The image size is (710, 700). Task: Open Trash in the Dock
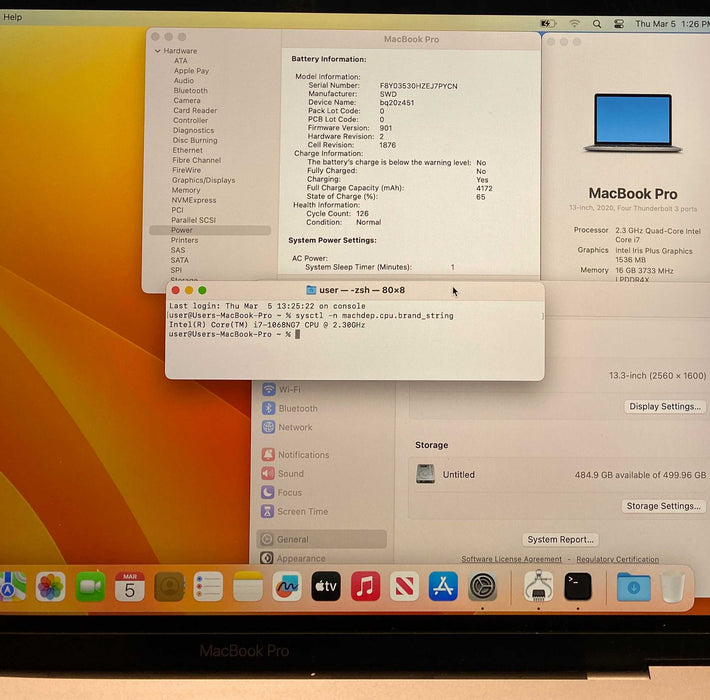(x=672, y=587)
